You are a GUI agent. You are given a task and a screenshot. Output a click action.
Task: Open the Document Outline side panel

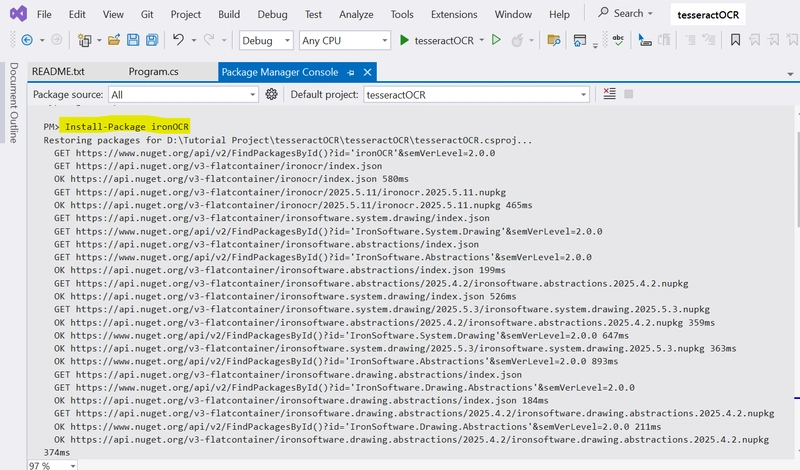(x=13, y=103)
